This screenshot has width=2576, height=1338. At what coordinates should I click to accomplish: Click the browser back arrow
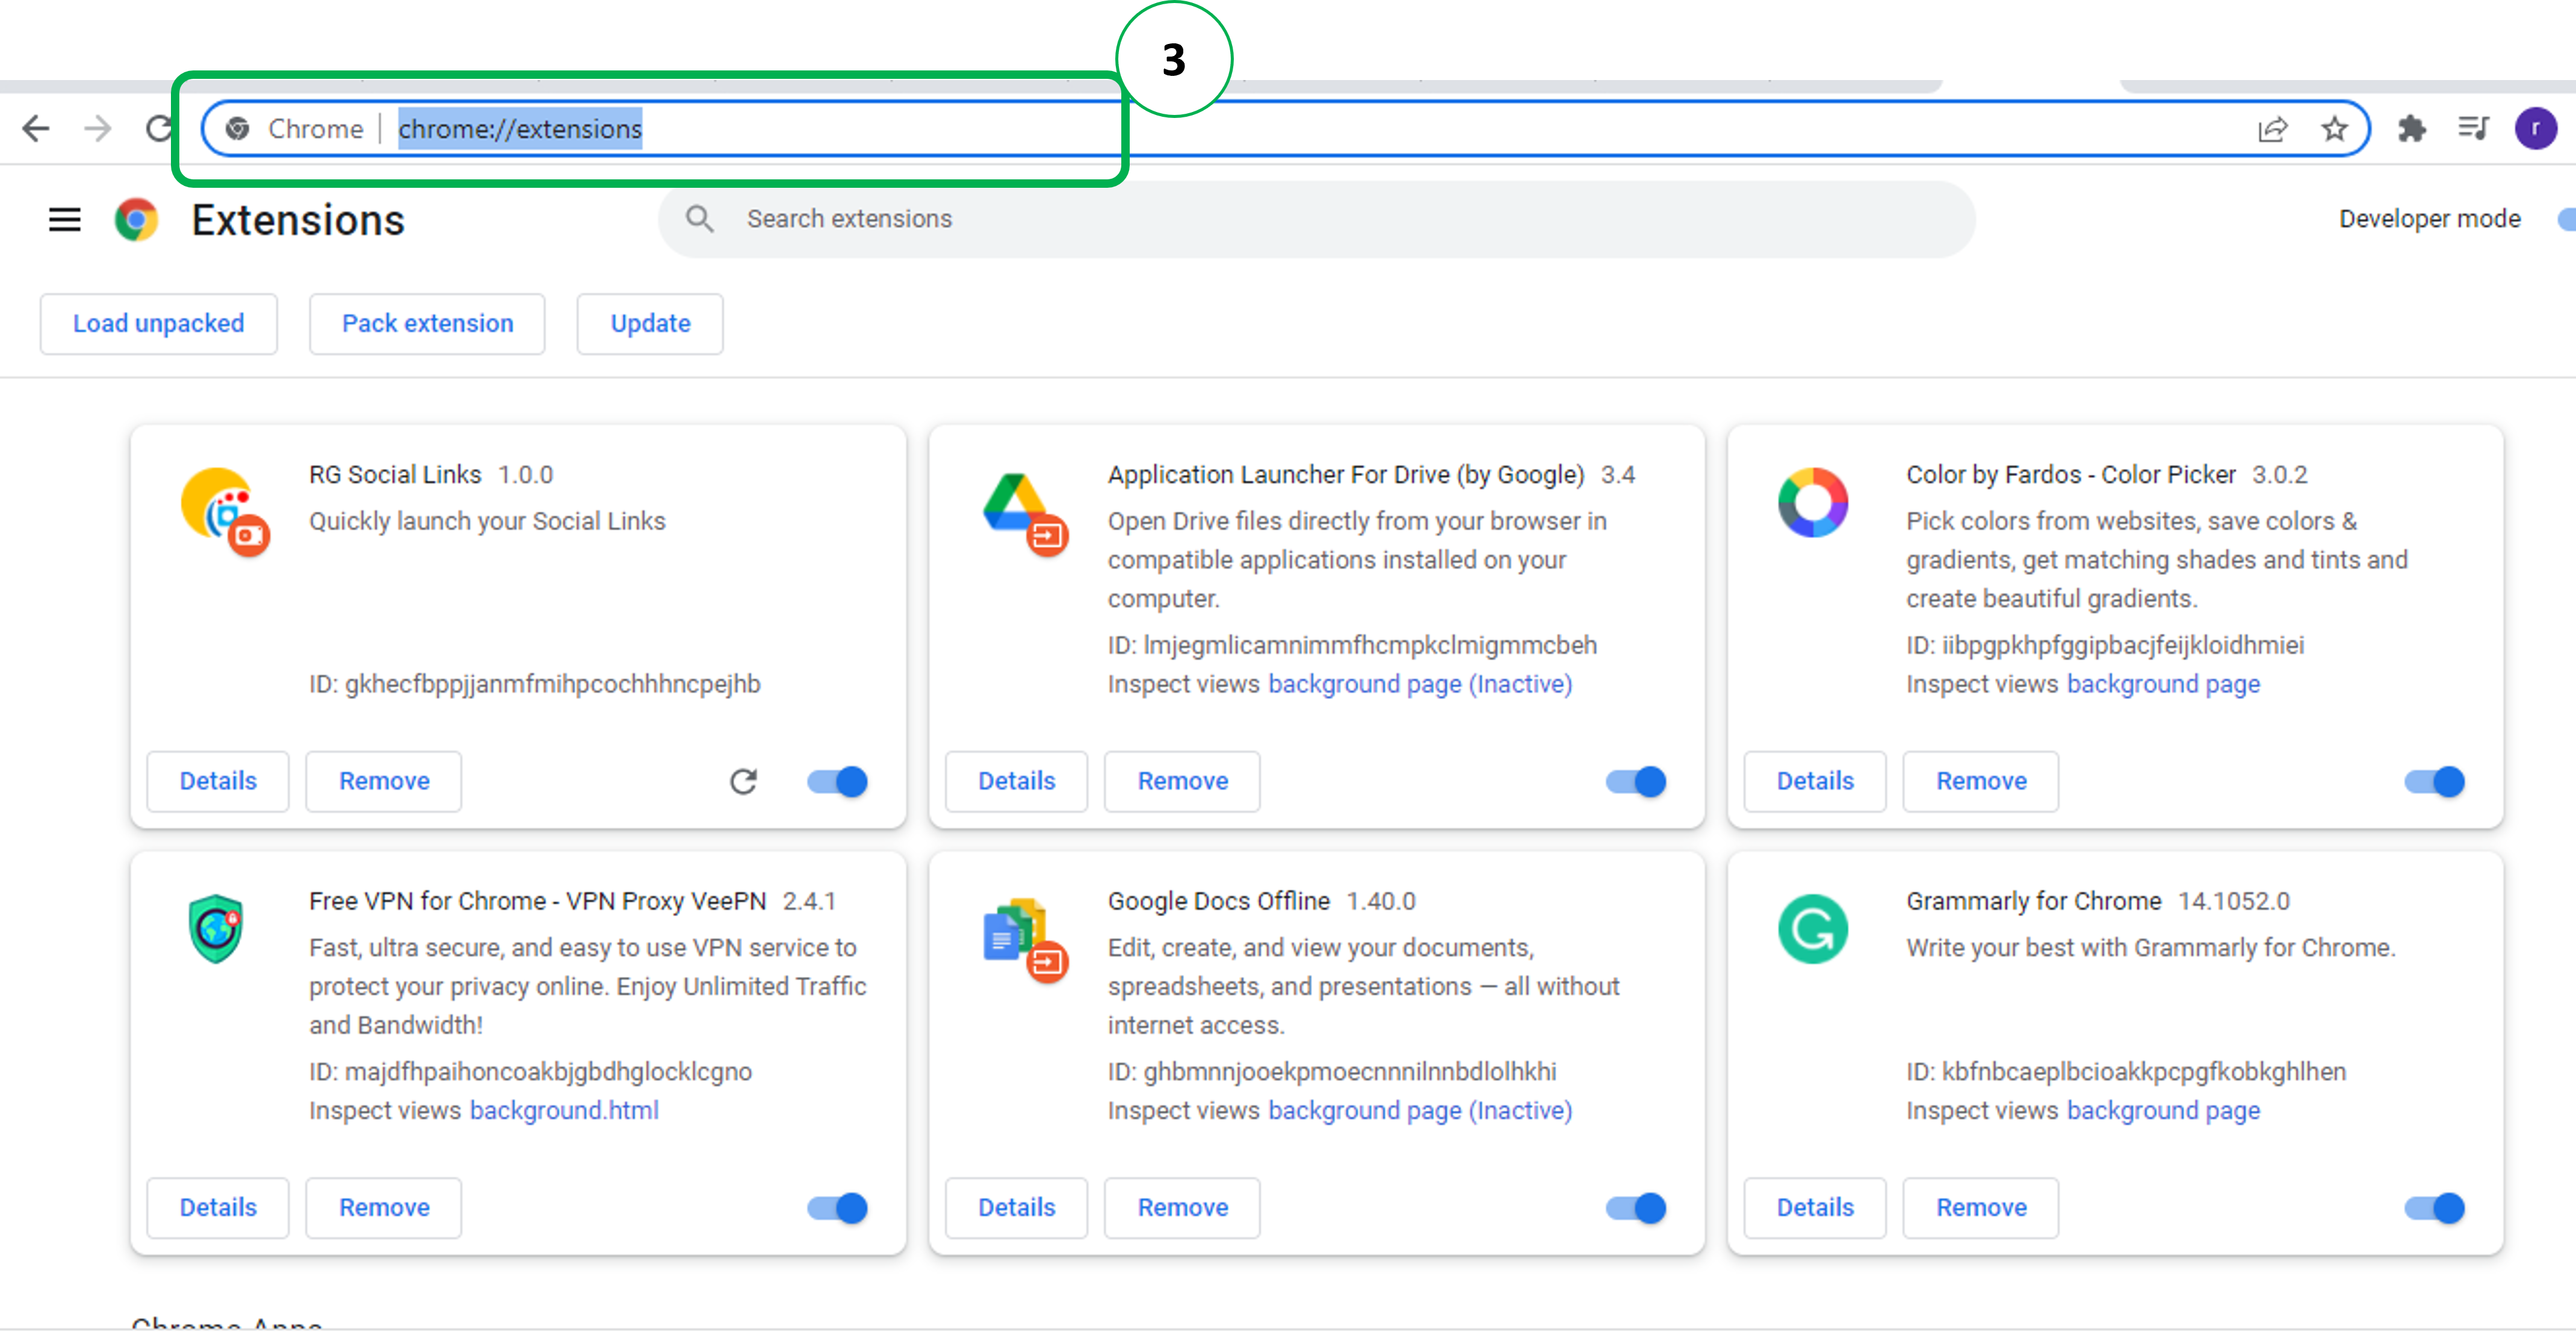36,128
